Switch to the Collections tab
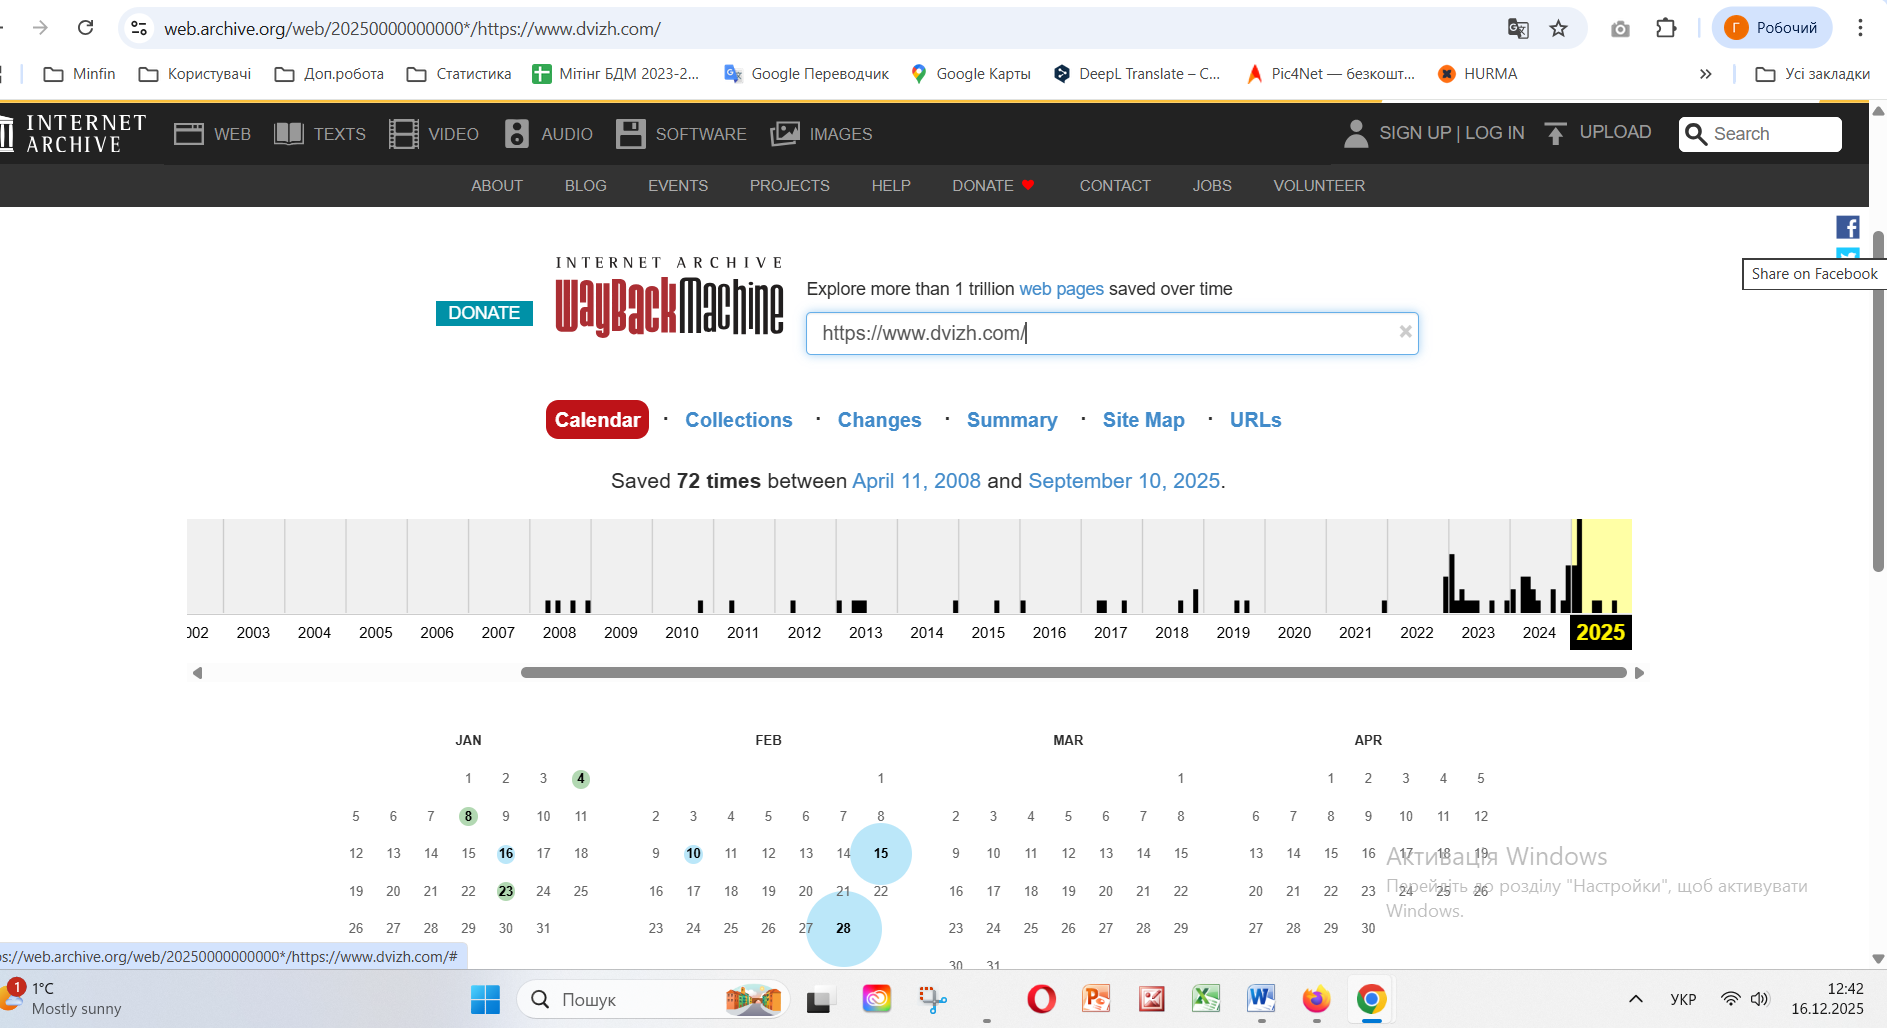The width and height of the screenshot is (1887, 1028). pos(739,420)
